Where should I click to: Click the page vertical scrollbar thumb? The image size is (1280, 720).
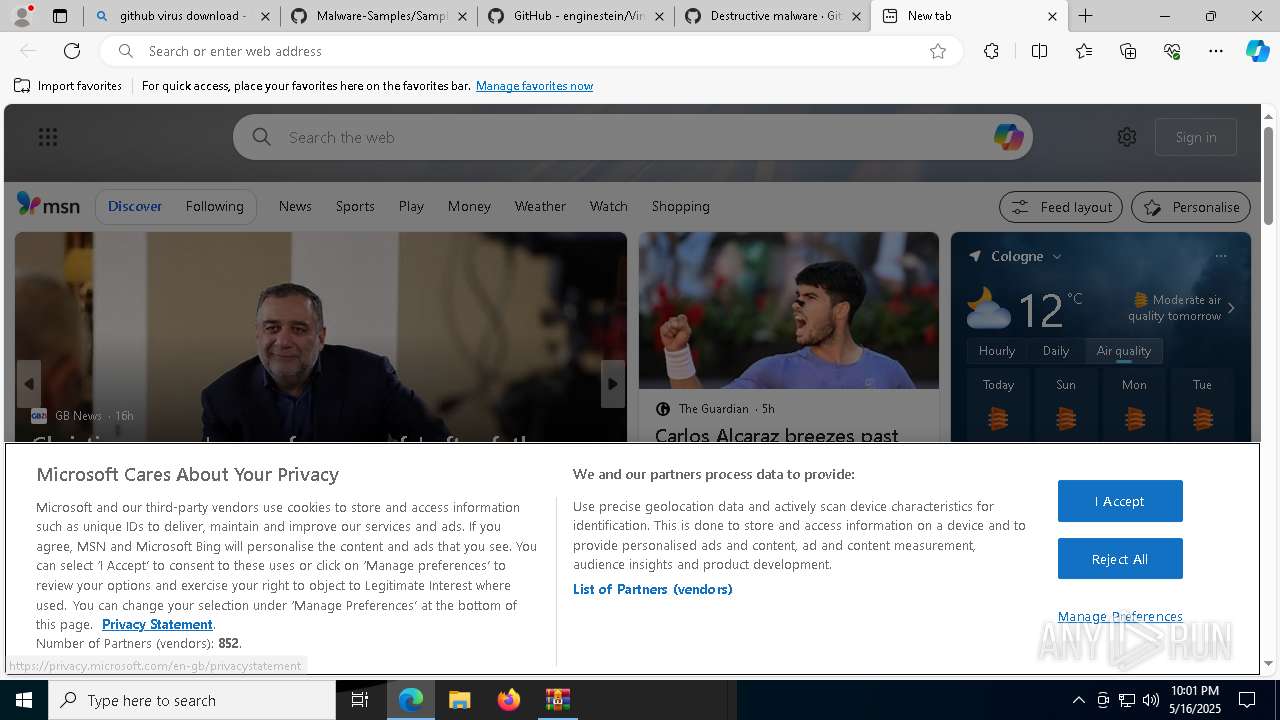(1269, 175)
